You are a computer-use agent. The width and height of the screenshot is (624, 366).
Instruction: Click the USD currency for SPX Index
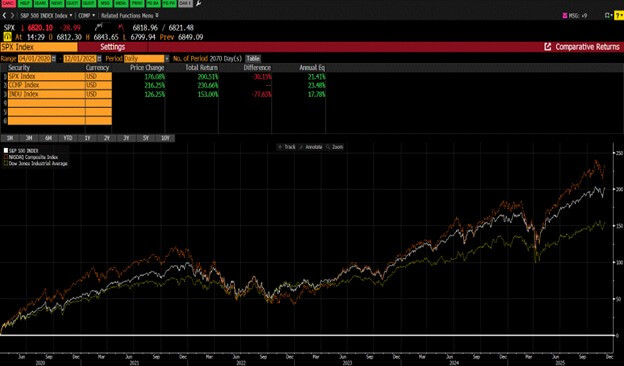[x=98, y=76]
